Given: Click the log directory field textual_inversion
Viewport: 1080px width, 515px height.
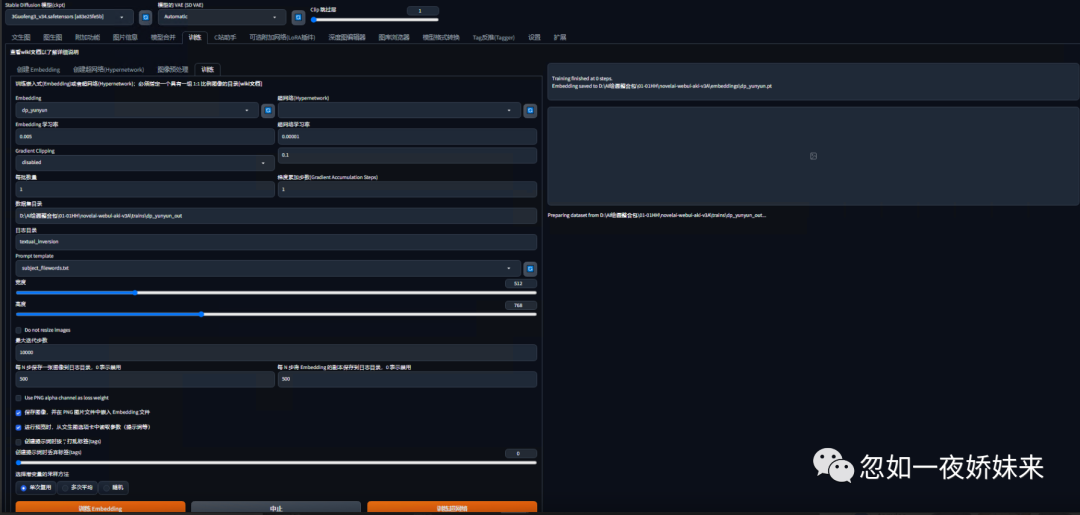Looking at the screenshot, I should 276,242.
